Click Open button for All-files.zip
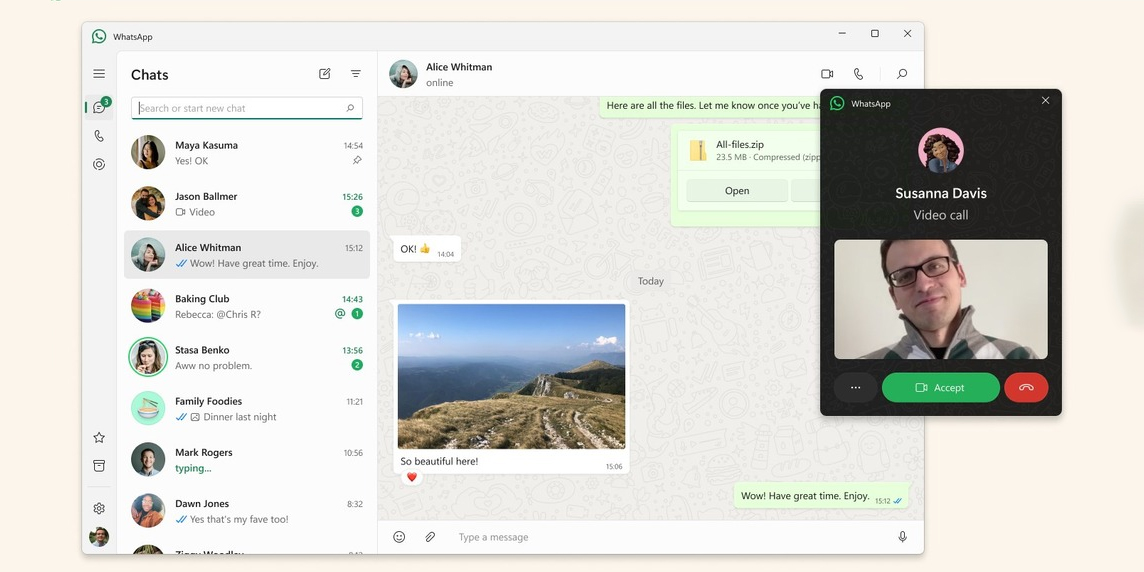This screenshot has width=1144, height=572. click(x=737, y=190)
